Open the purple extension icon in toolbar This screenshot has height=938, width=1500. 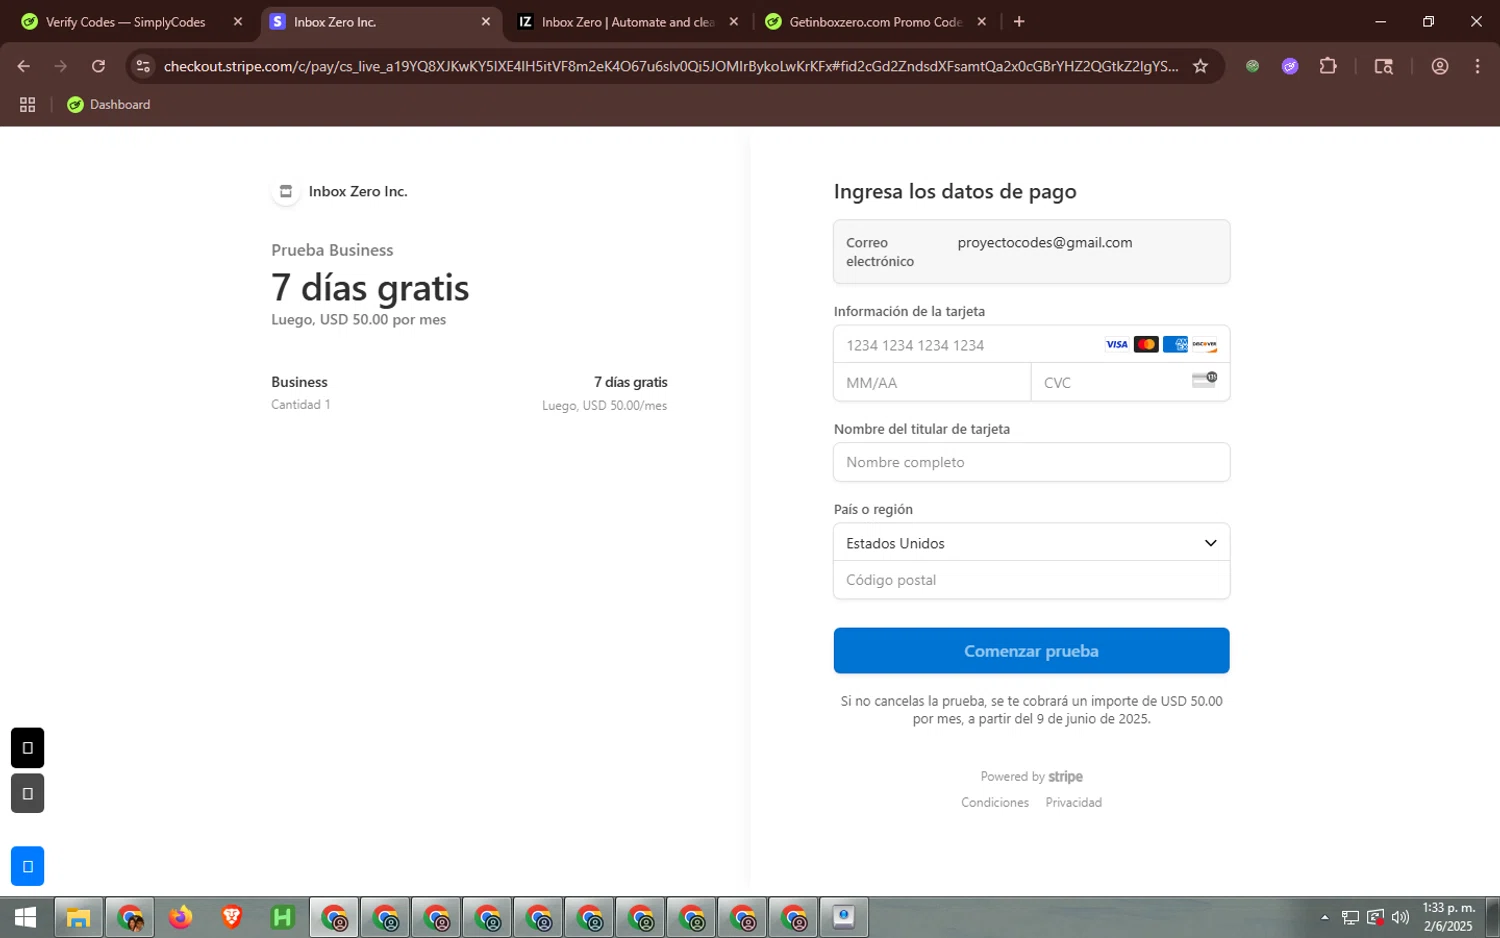[1290, 66]
